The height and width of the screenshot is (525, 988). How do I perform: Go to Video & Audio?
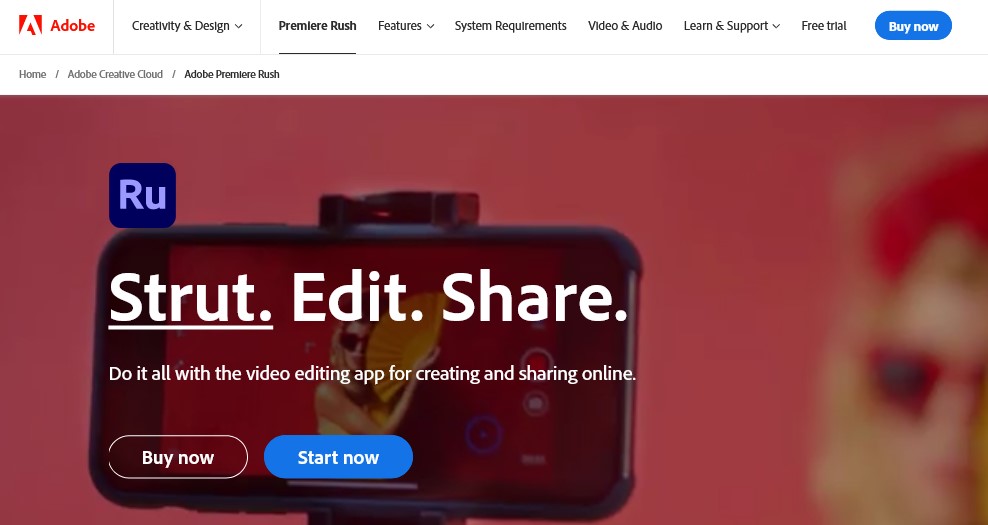tap(625, 26)
